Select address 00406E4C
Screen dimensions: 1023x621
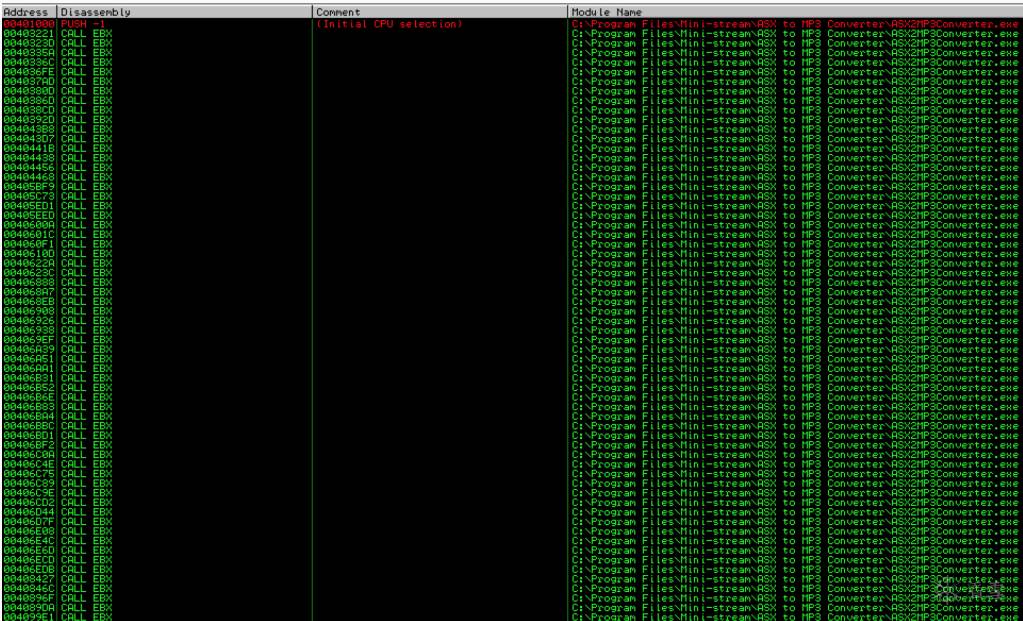(x=29, y=541)
